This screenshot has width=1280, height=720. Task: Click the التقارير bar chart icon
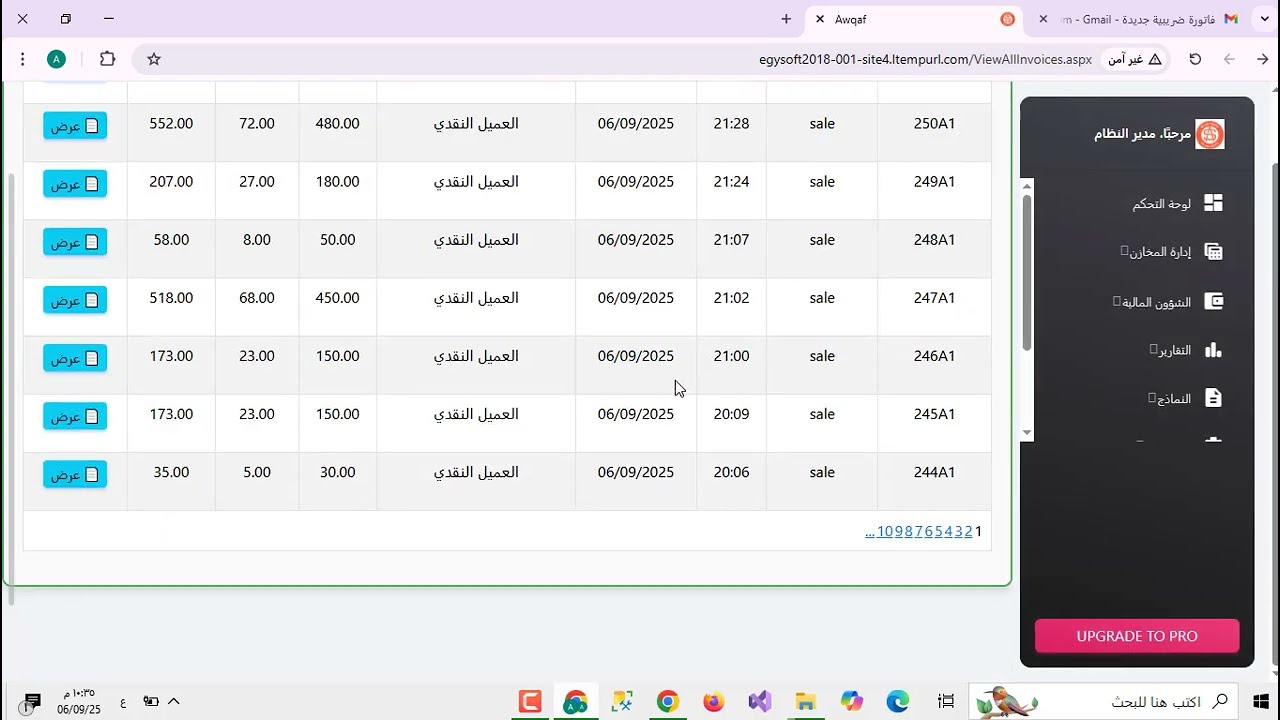coord(1213,350)
